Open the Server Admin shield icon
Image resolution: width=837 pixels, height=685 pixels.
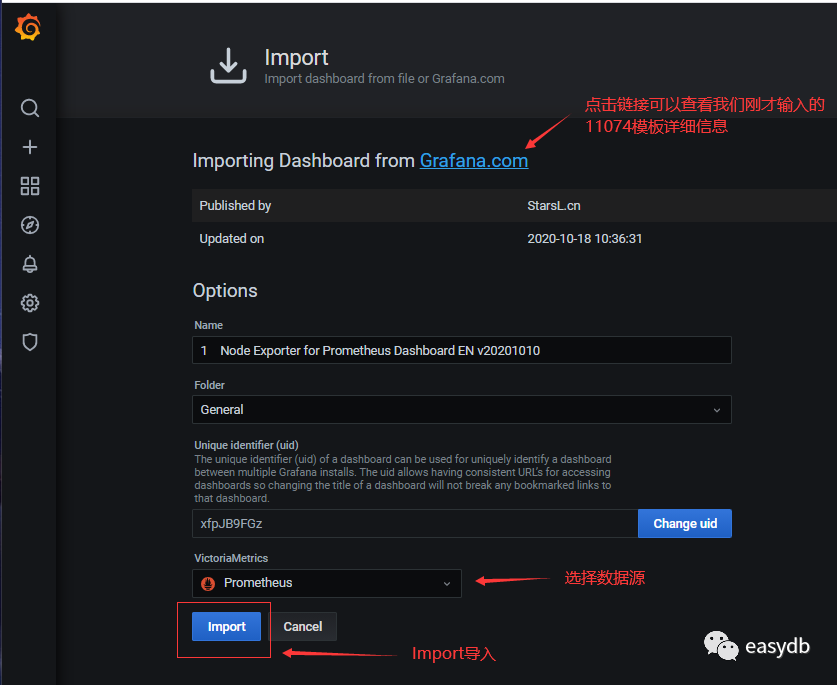click(30, 342)
